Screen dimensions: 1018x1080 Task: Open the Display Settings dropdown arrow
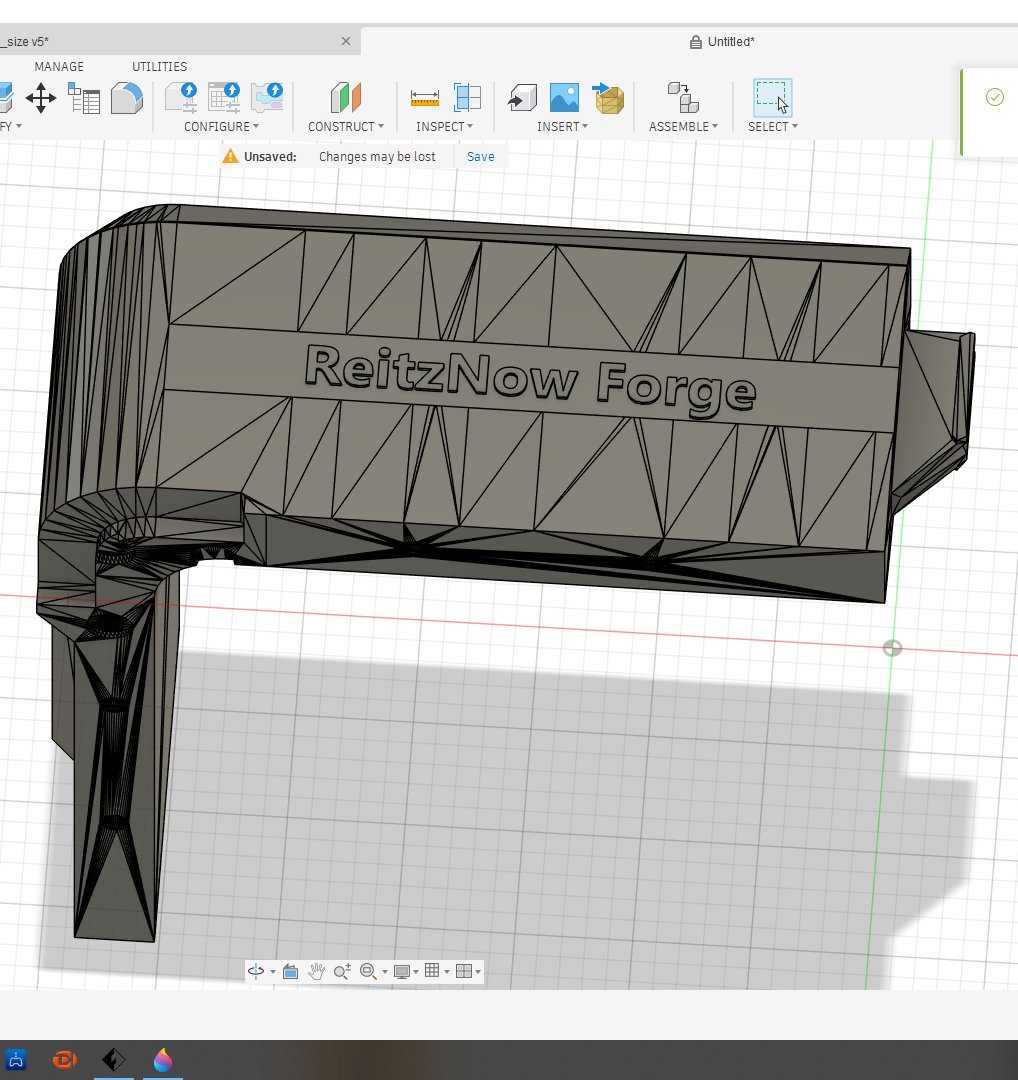point(416,972)
